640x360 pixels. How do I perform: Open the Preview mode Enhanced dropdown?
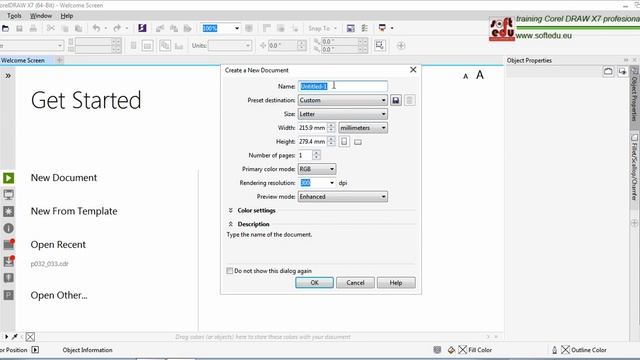342,197
